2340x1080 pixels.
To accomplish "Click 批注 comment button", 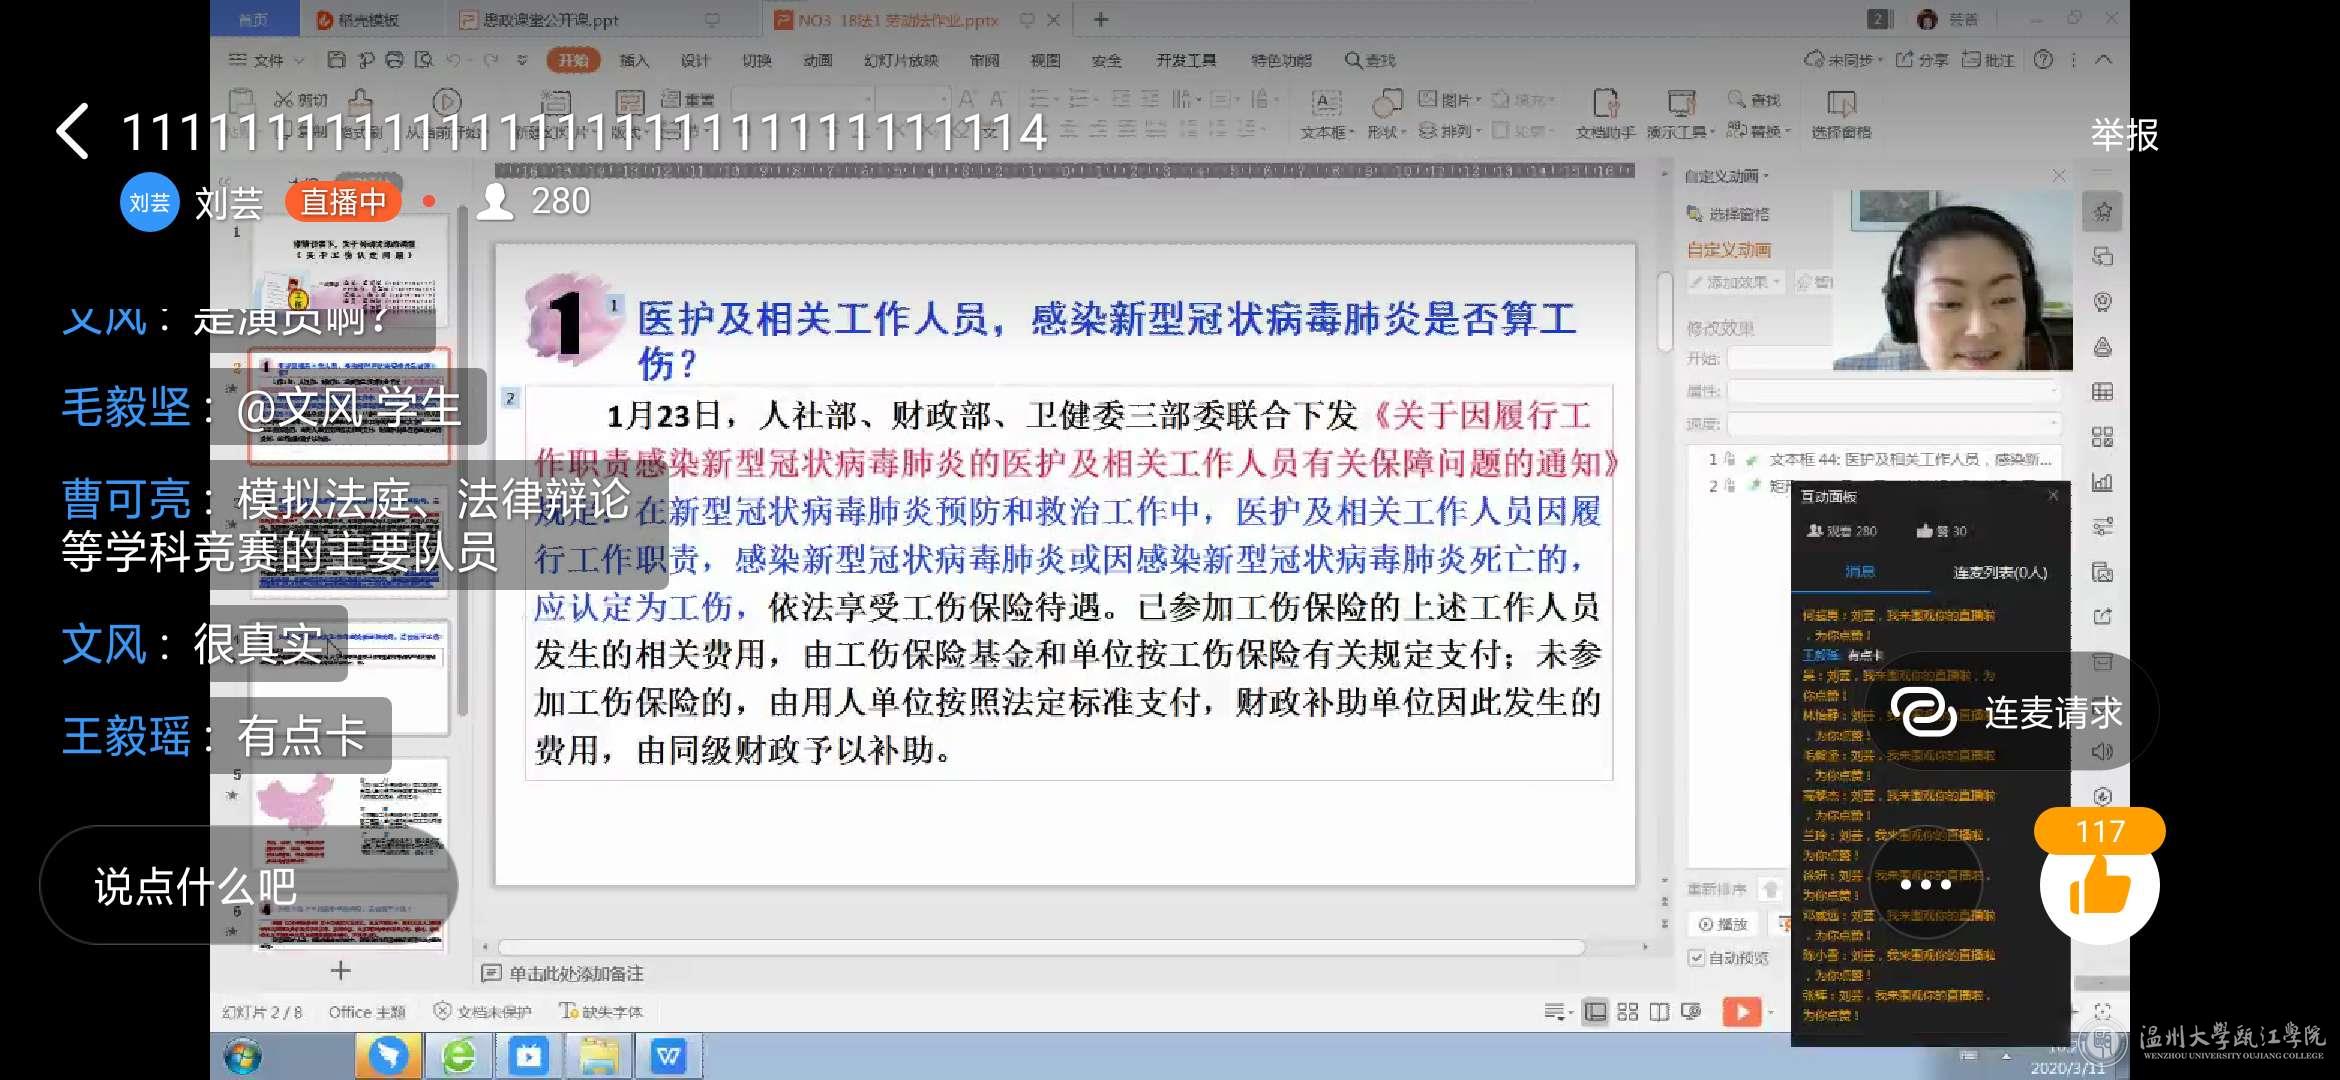I will pyautogui.click(x=1988, y=60).
